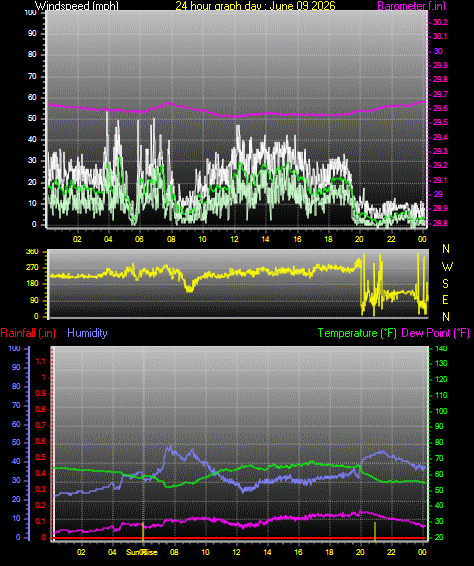Click the S compass direction label

tap(445, 284)
